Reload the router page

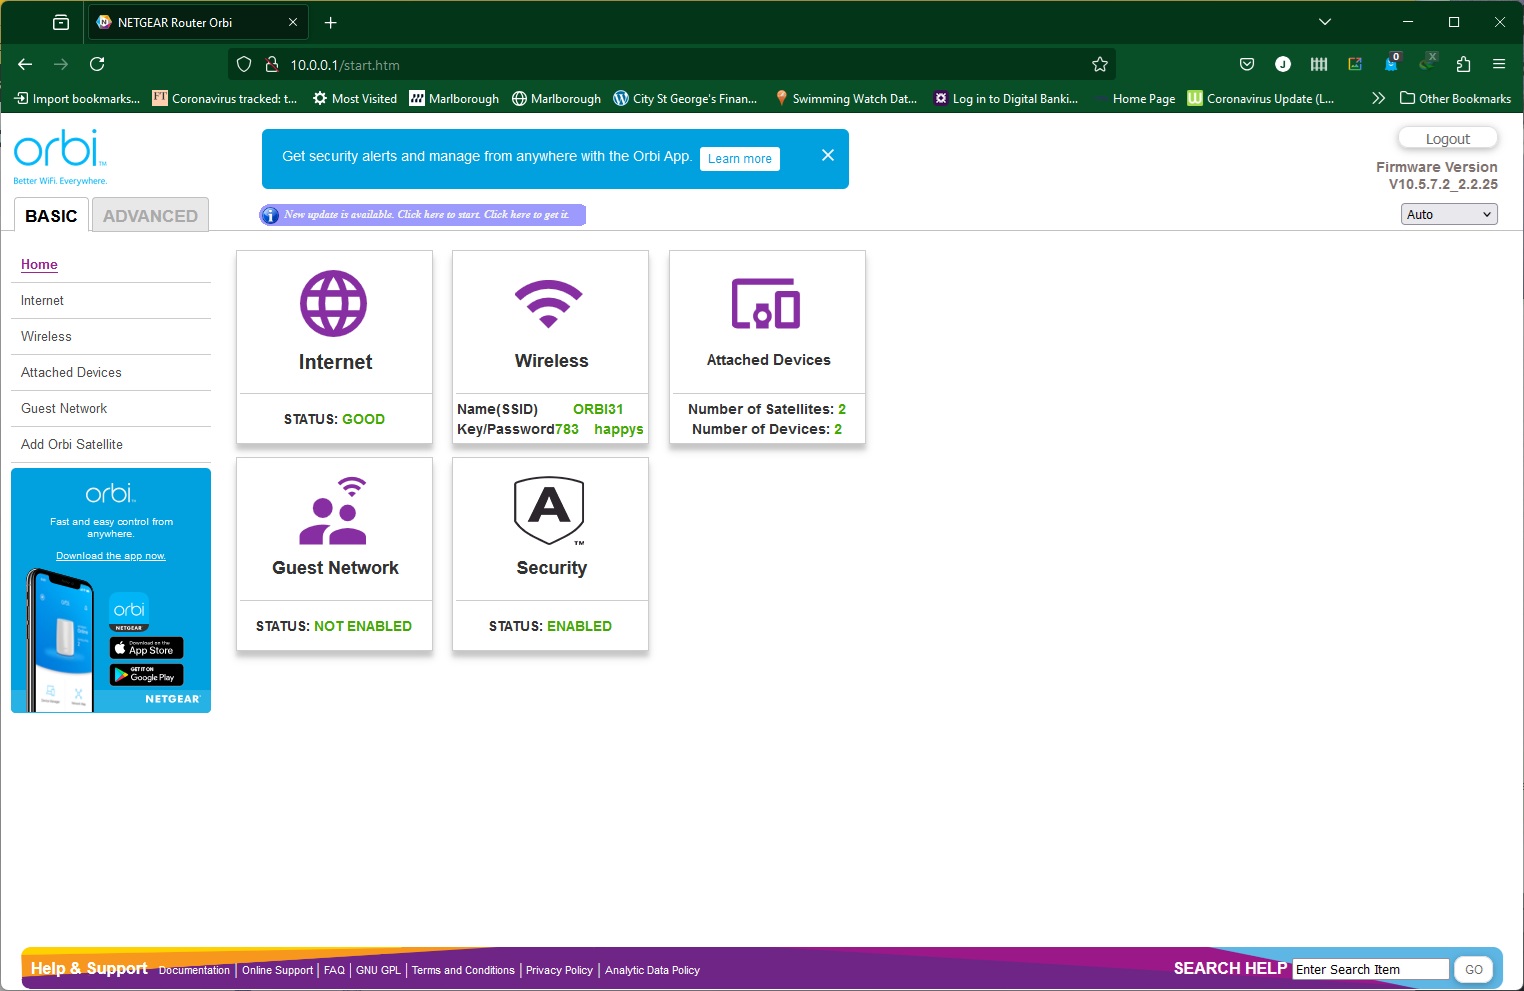[x=97, y=64]
